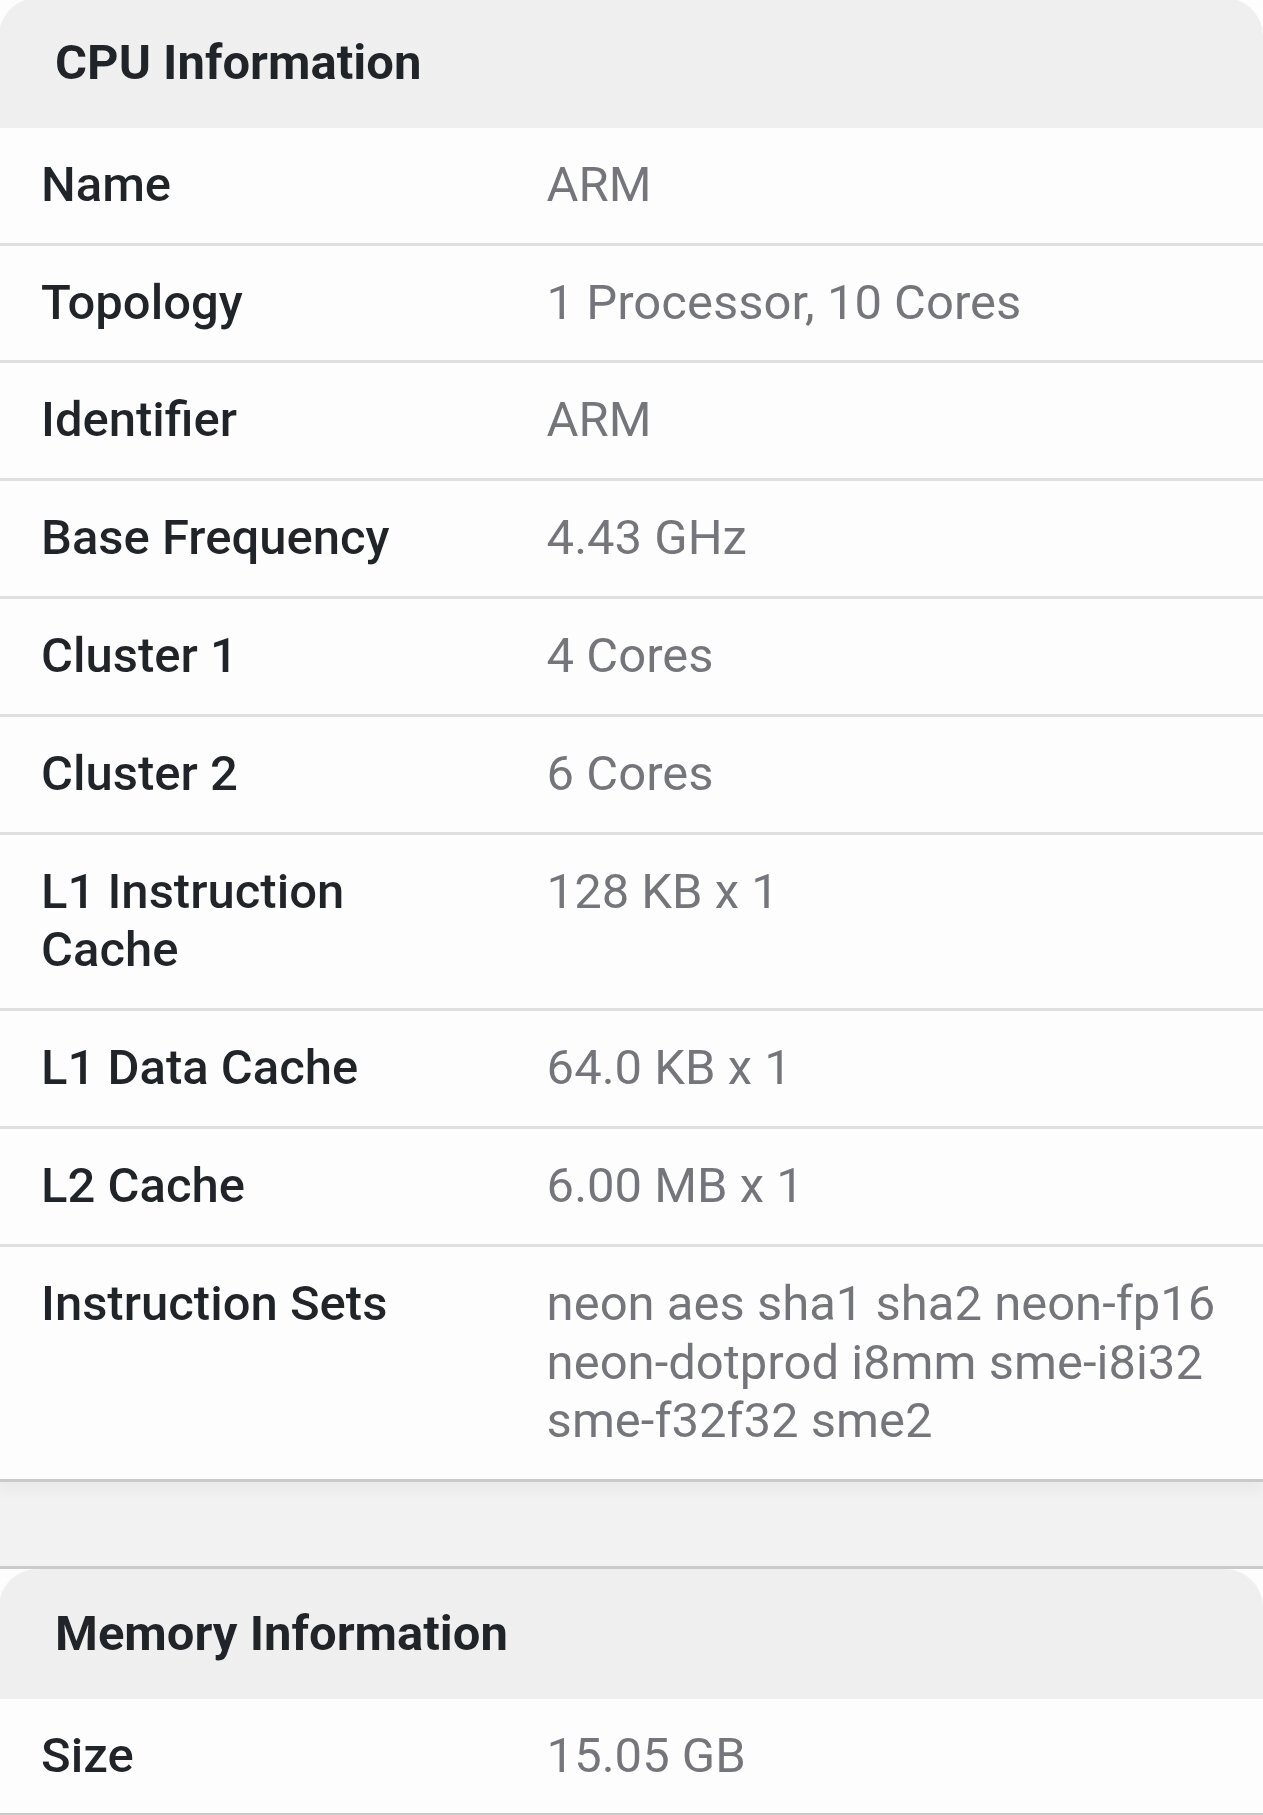
Task: Select the instruction sets list starting with neon
Action: click(x=879, y=1362)
